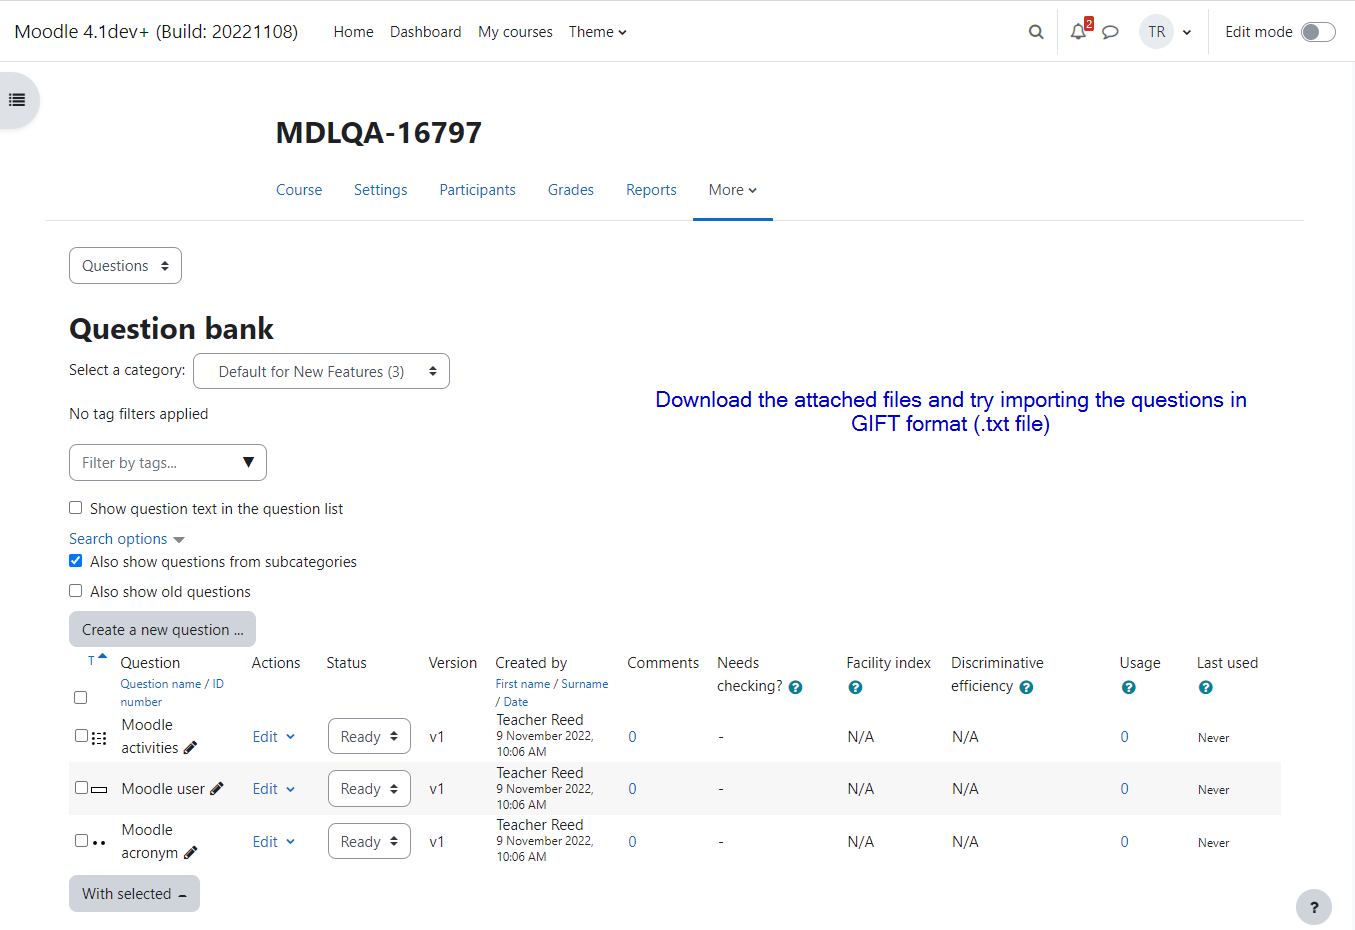Viewport: 1355px width, 930px height.
Task: Open the Theme menu
Action: click(598, 32)
